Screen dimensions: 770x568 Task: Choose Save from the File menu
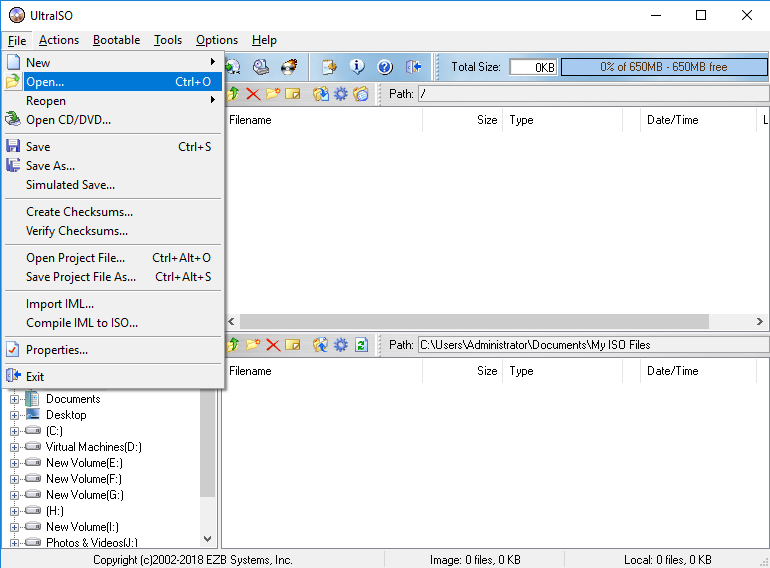113,147
